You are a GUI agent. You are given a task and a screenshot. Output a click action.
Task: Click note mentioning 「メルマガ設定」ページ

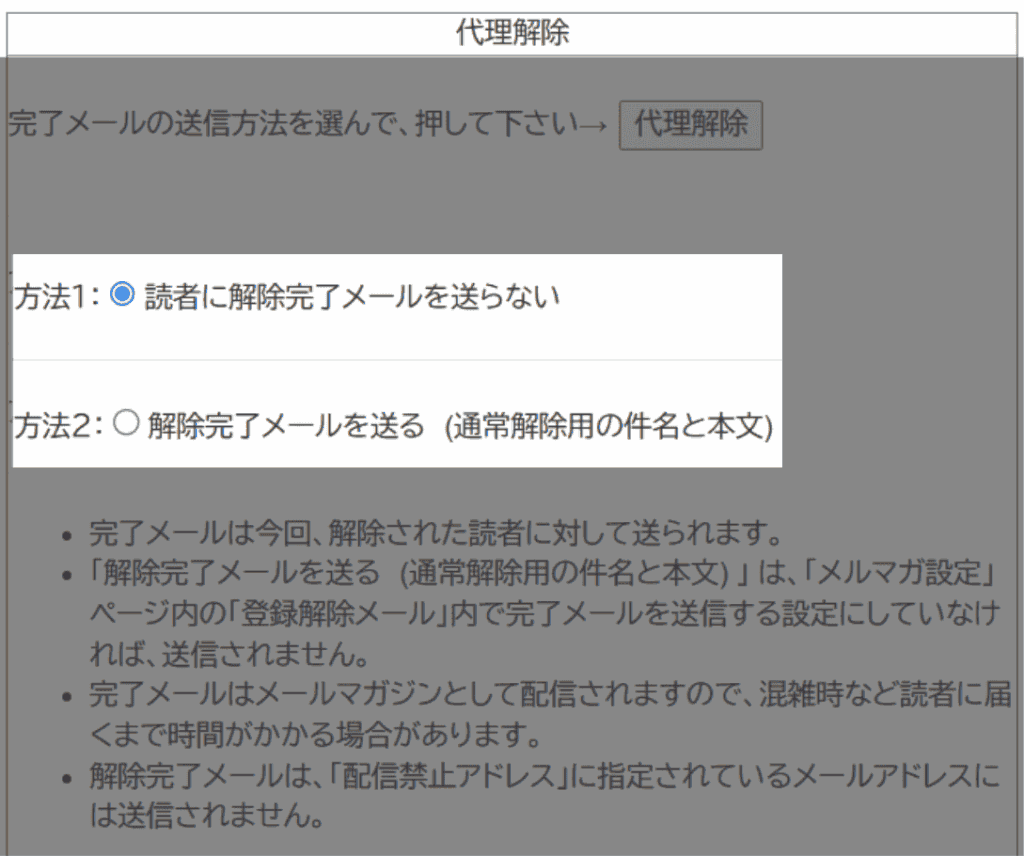(x=544, y=613)
